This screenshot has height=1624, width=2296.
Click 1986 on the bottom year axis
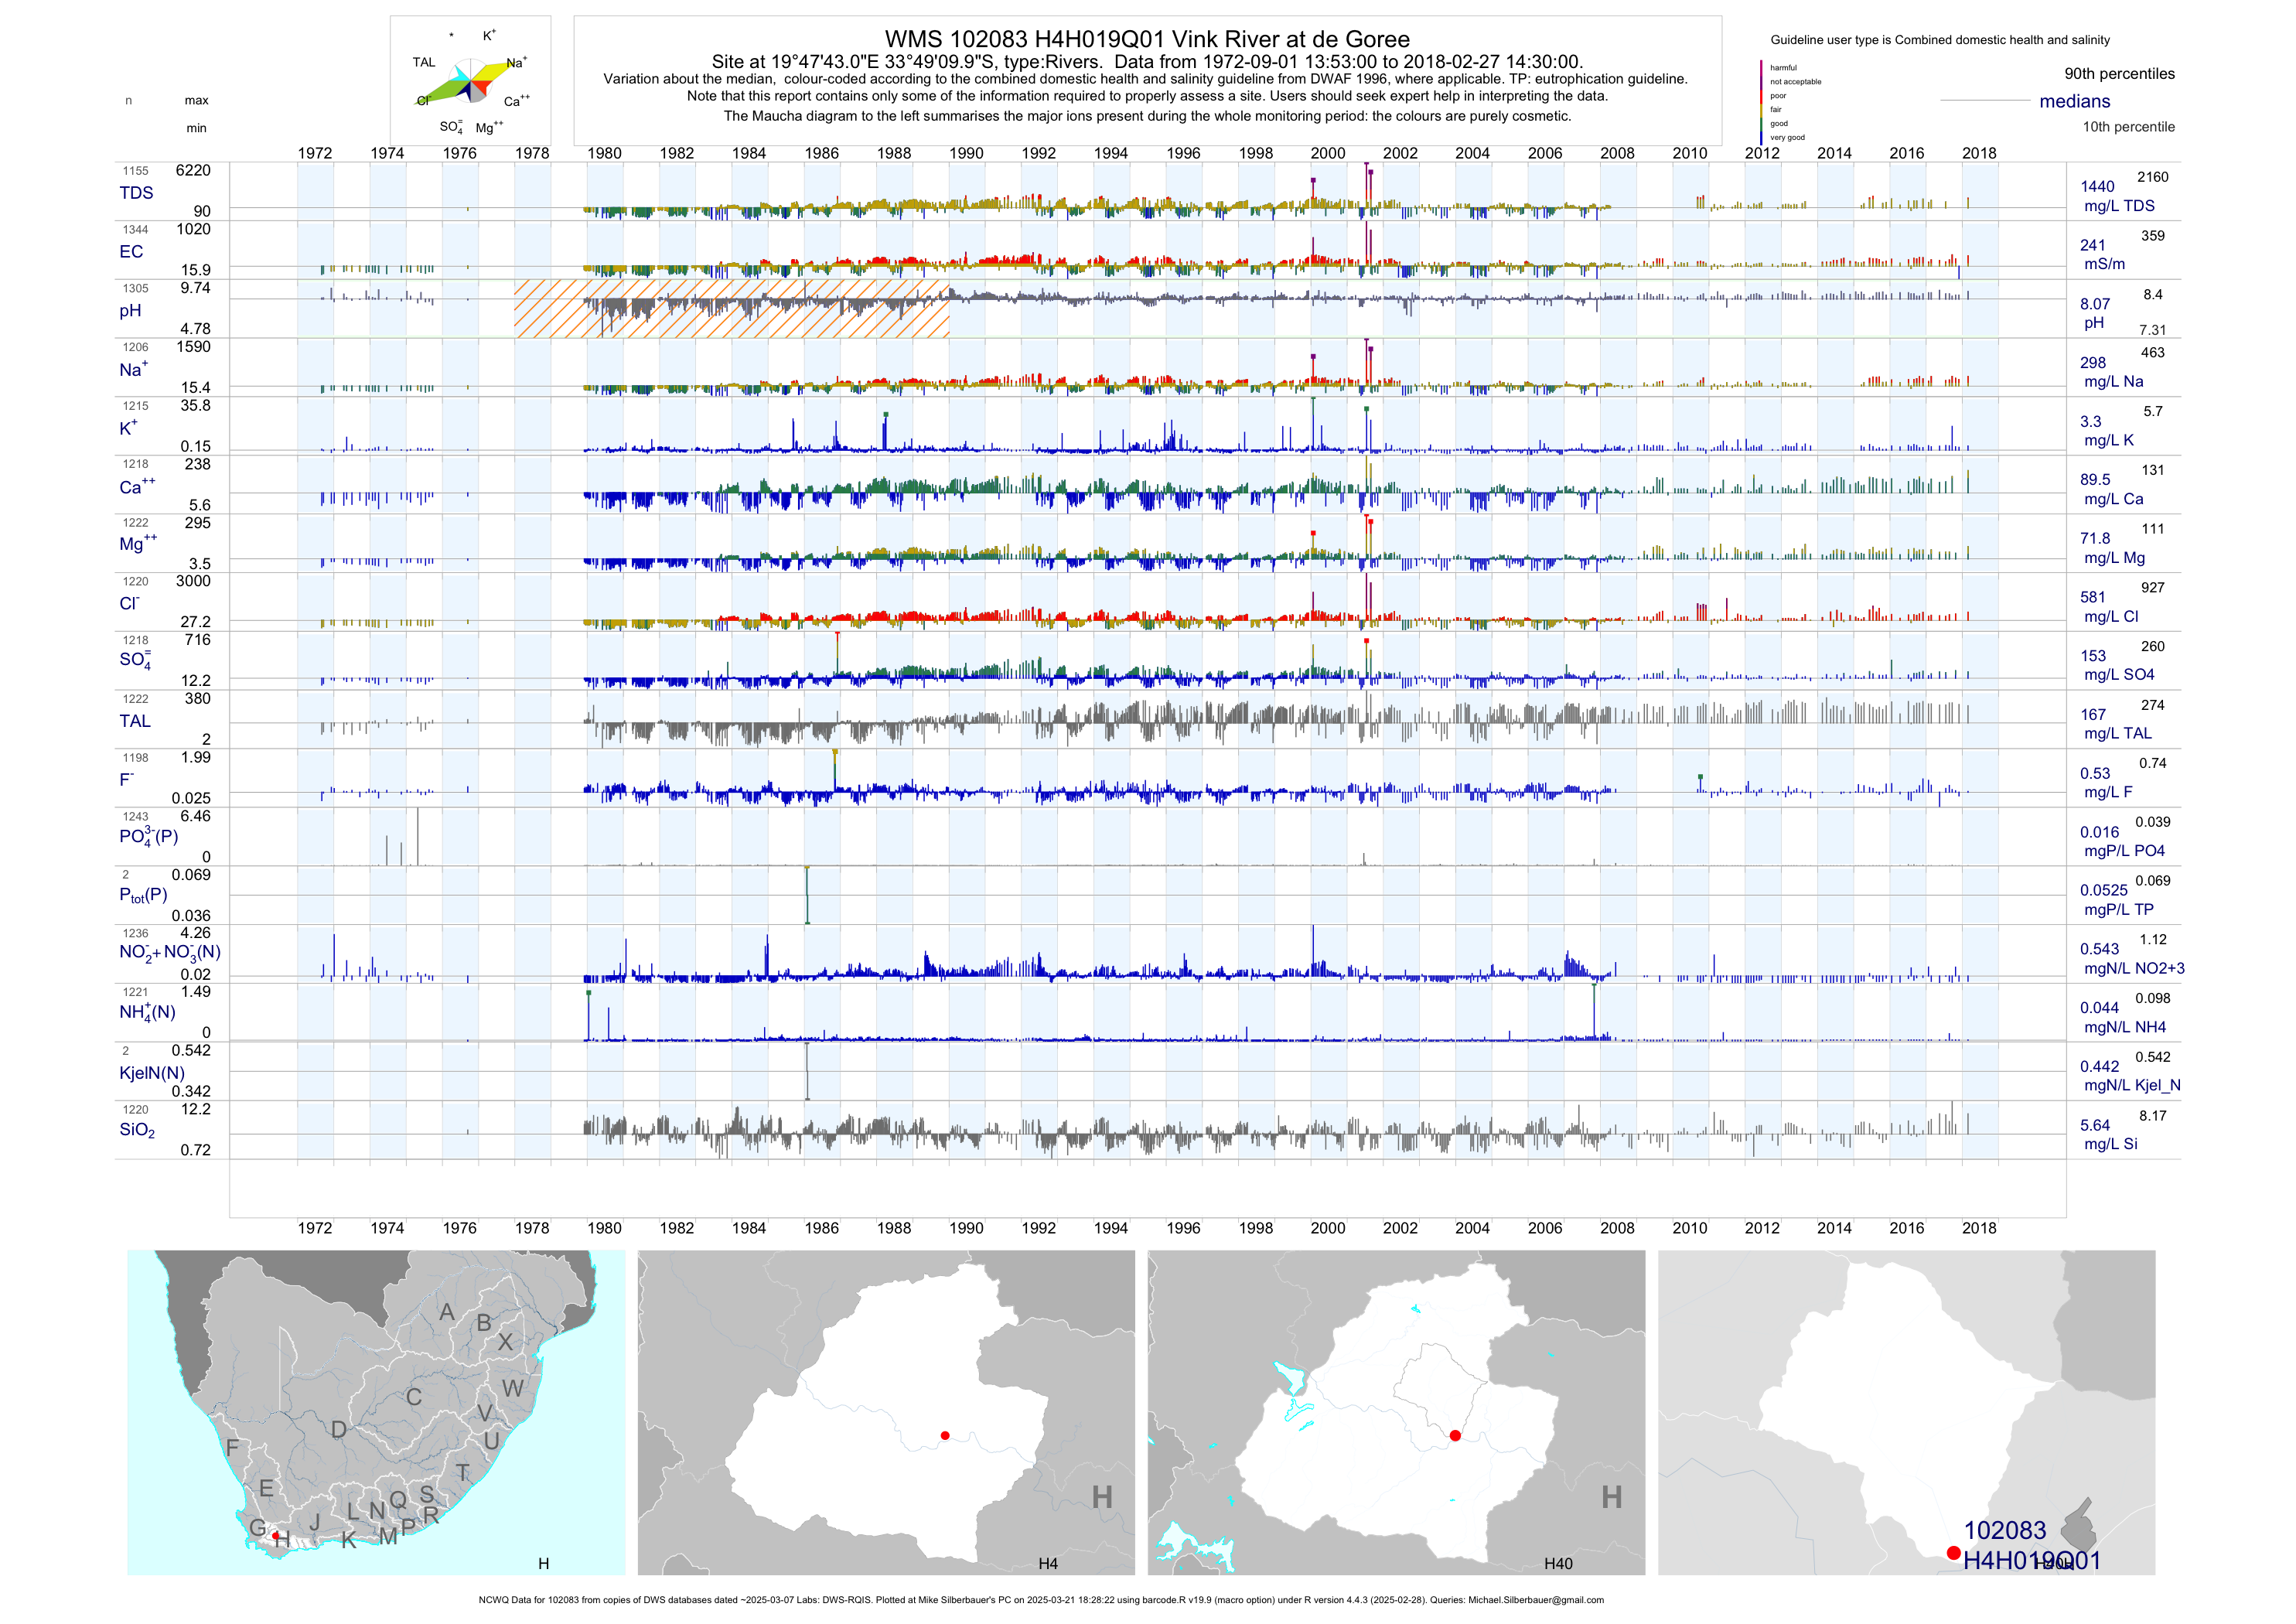coord(821,1228)
